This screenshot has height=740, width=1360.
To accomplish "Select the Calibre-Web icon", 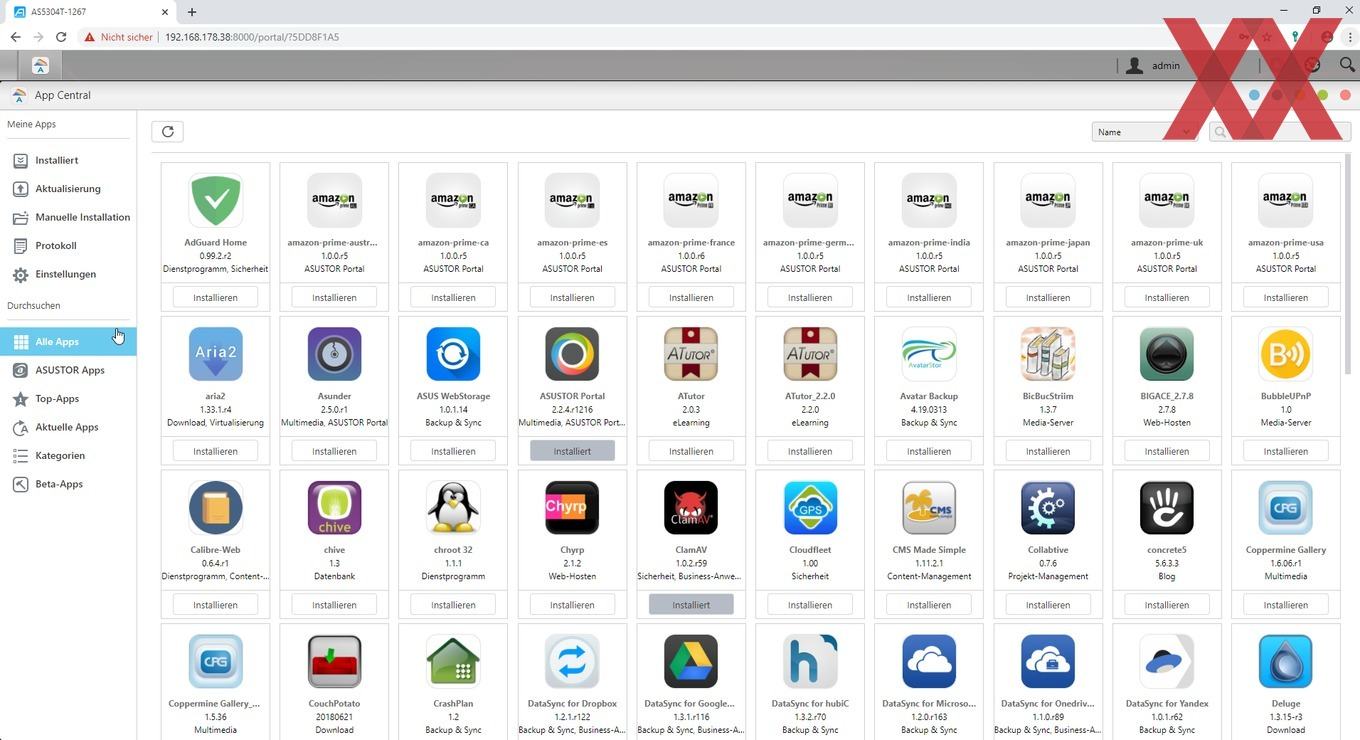I will 215,508.
